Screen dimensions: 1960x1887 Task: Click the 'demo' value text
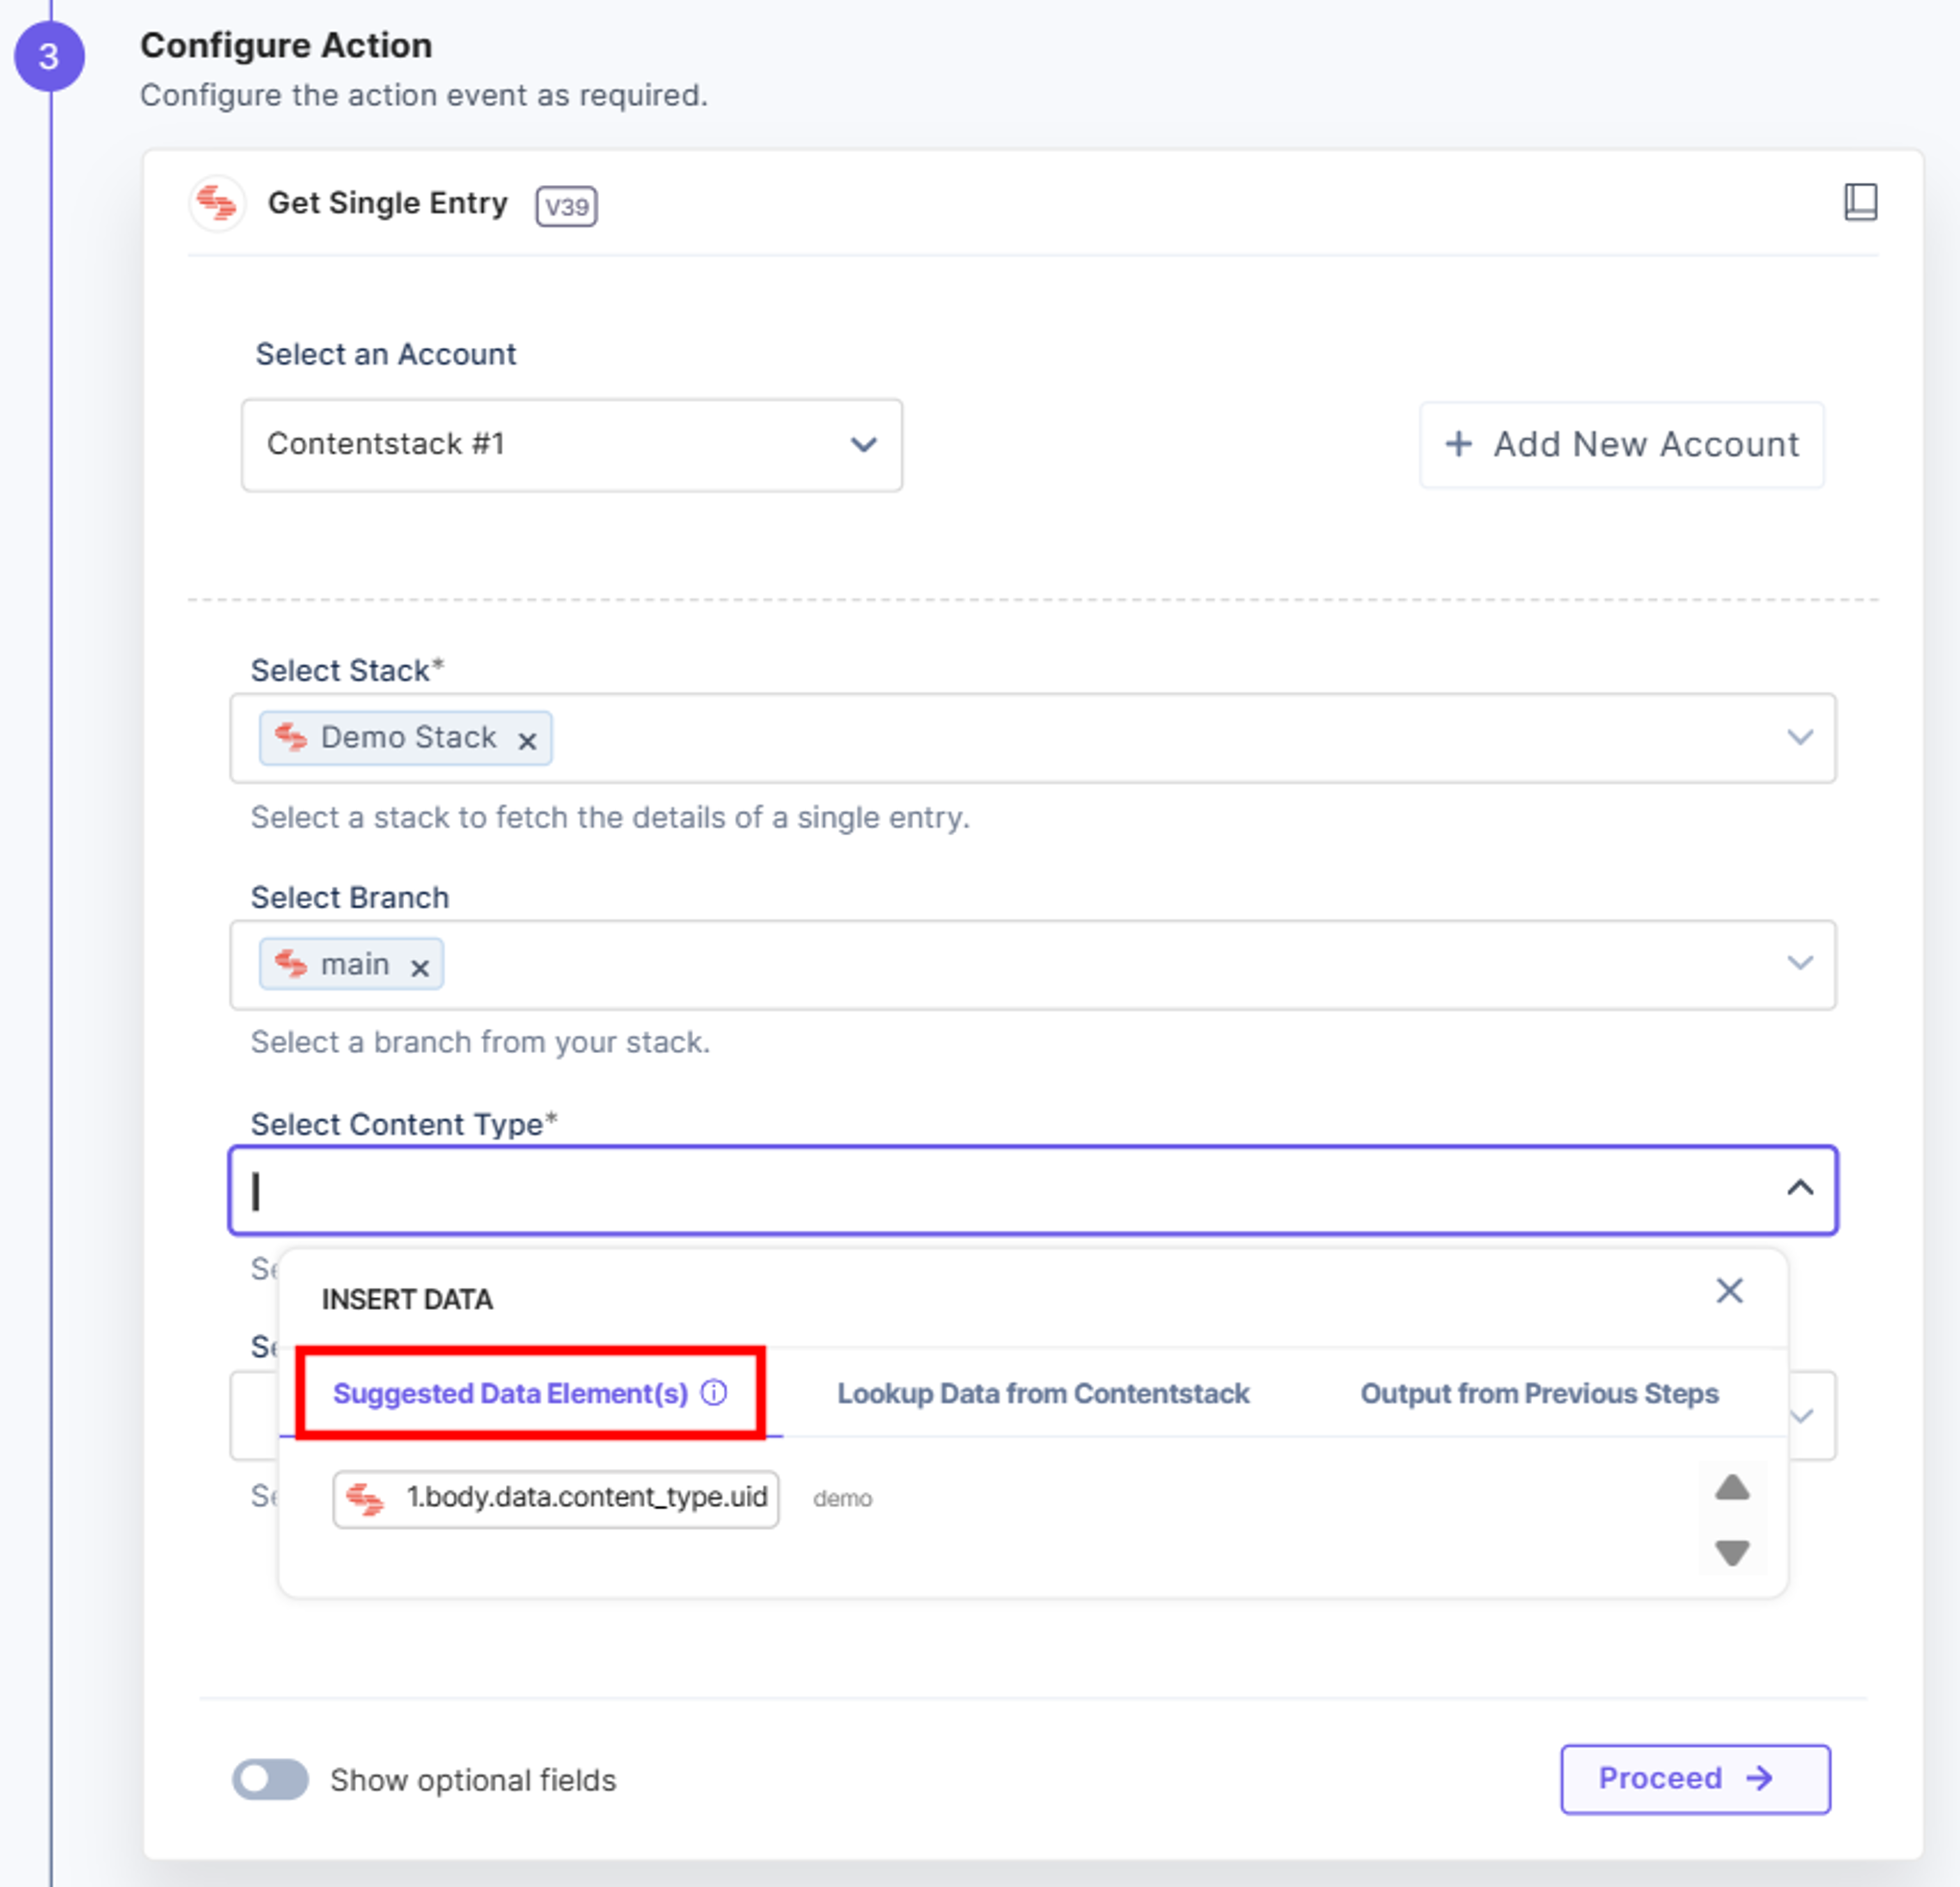[842, 1498]
